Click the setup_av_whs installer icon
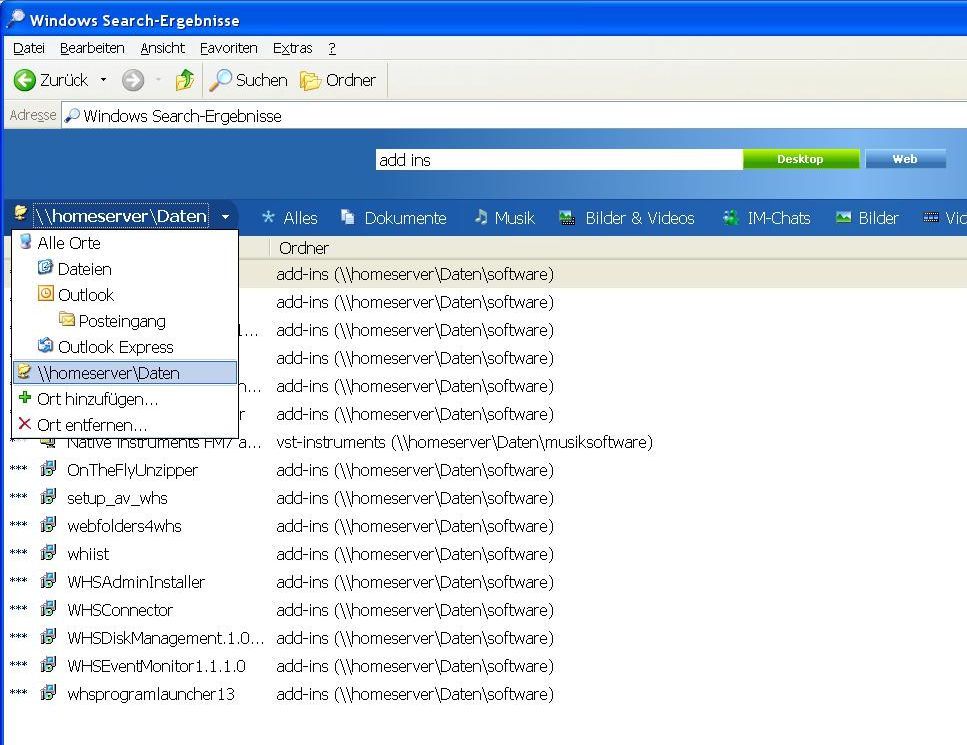967x745 pixels. point(48,497)
